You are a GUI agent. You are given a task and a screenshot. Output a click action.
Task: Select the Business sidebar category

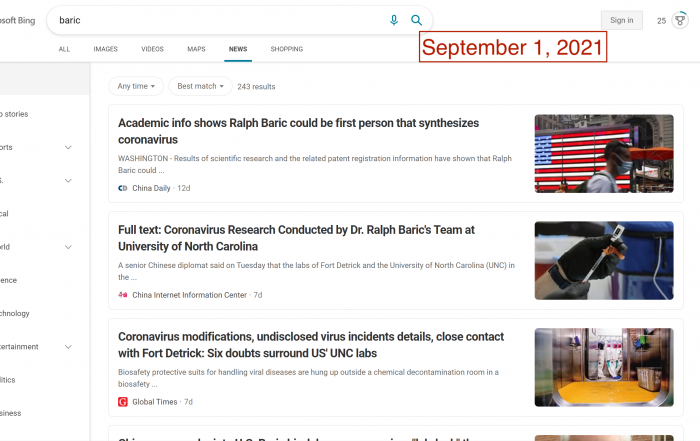(x=10, y=413)
